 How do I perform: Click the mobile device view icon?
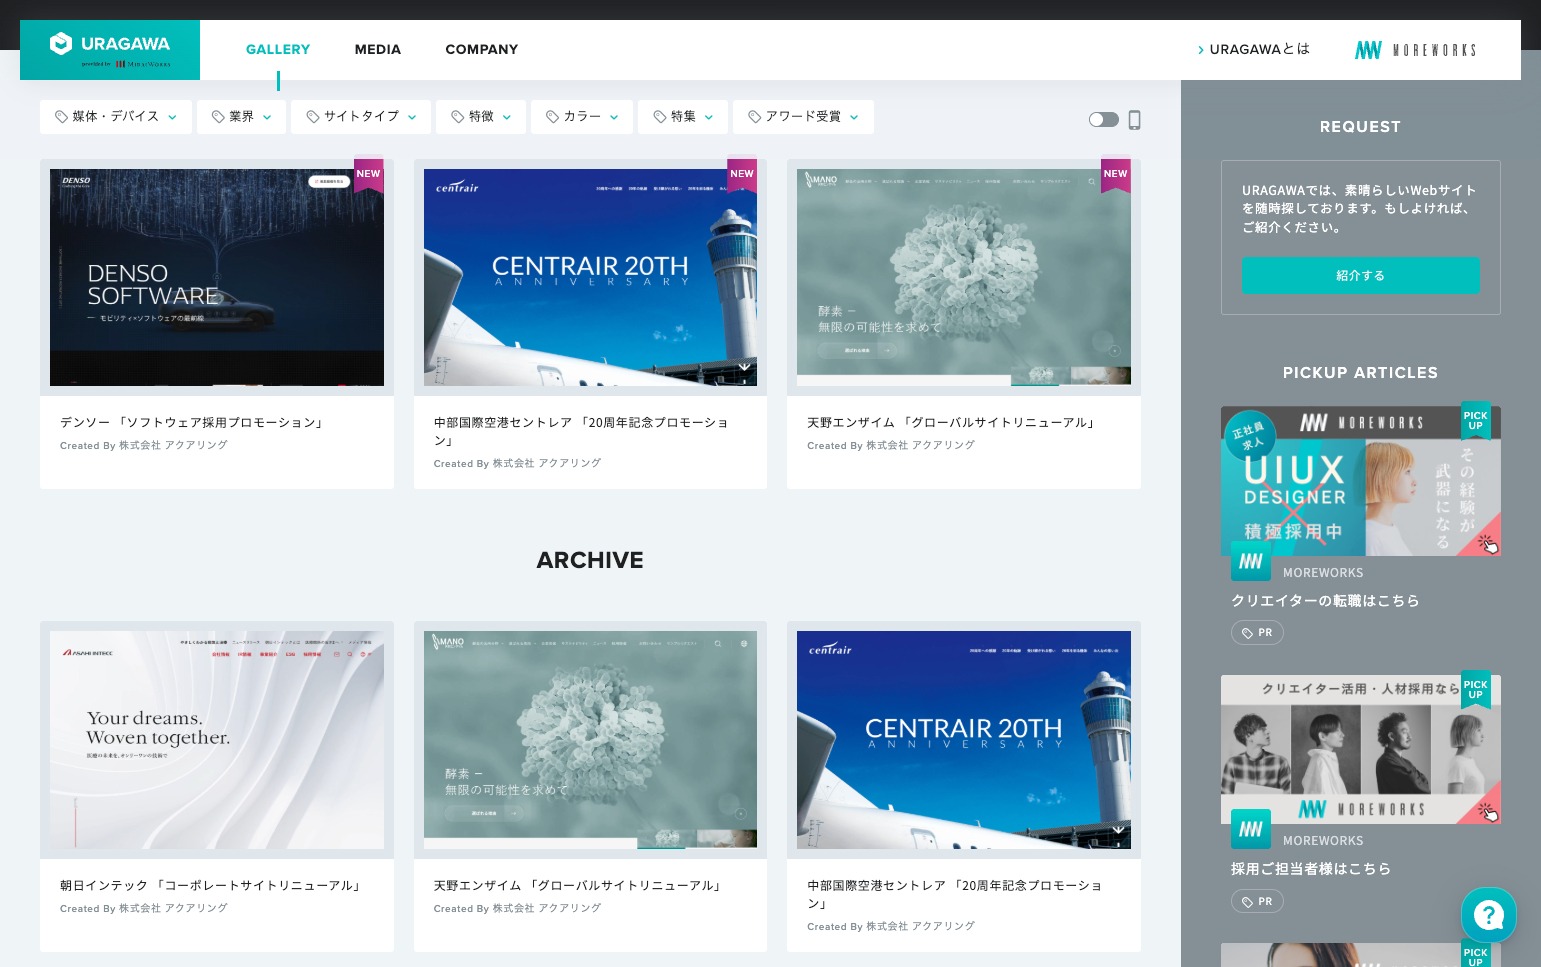1134,120
